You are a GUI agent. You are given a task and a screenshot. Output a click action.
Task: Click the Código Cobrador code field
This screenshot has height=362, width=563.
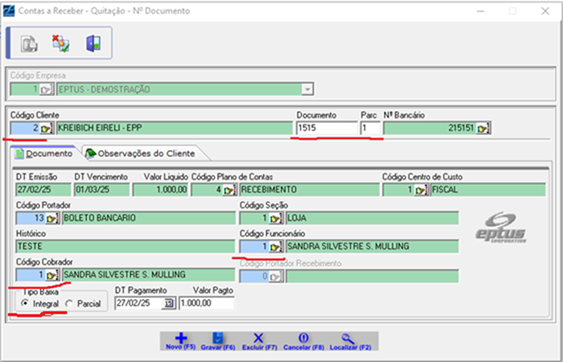pos(31,275)
